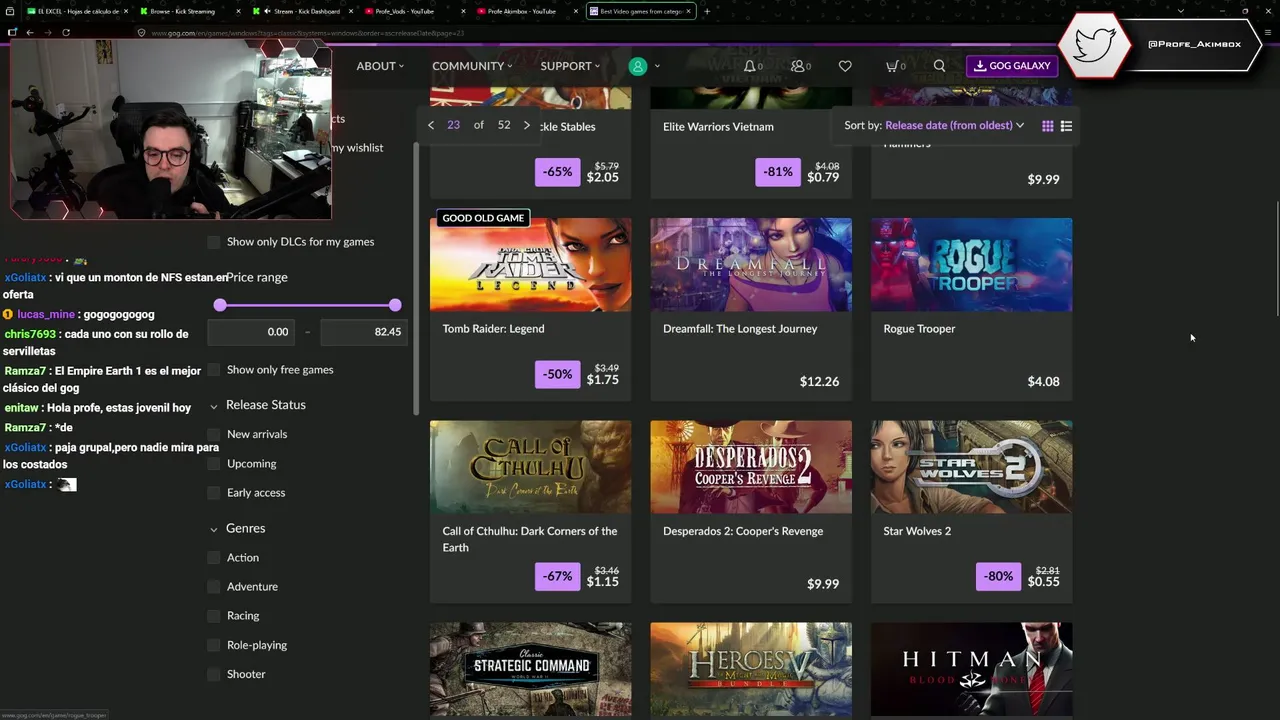Screen dimensions: 1280x720
Task: Grab the maximum price slider handle
Action: (x=395, y=305)
